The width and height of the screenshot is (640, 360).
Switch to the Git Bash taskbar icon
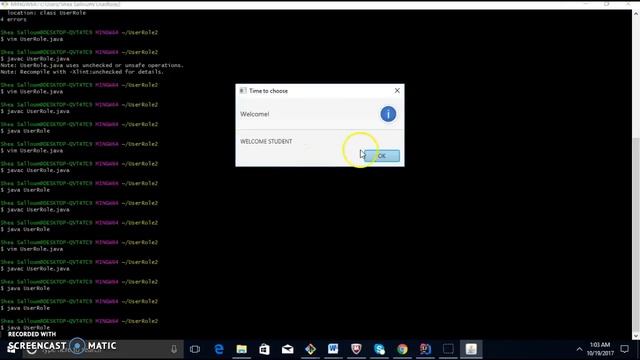click(x=310, y=349)
